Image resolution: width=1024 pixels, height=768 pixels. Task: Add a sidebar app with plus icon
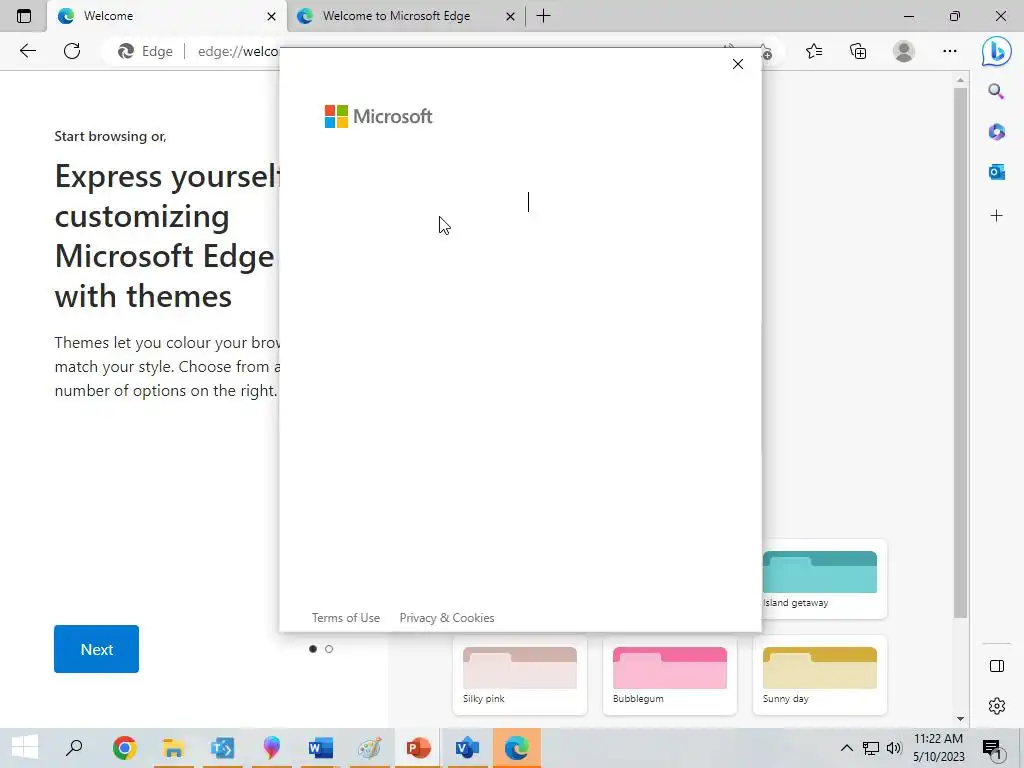point(996,216)
